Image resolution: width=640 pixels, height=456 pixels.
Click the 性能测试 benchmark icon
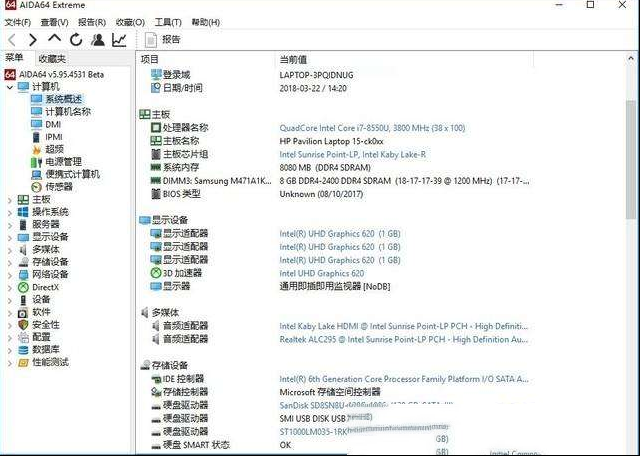[23, 363]
